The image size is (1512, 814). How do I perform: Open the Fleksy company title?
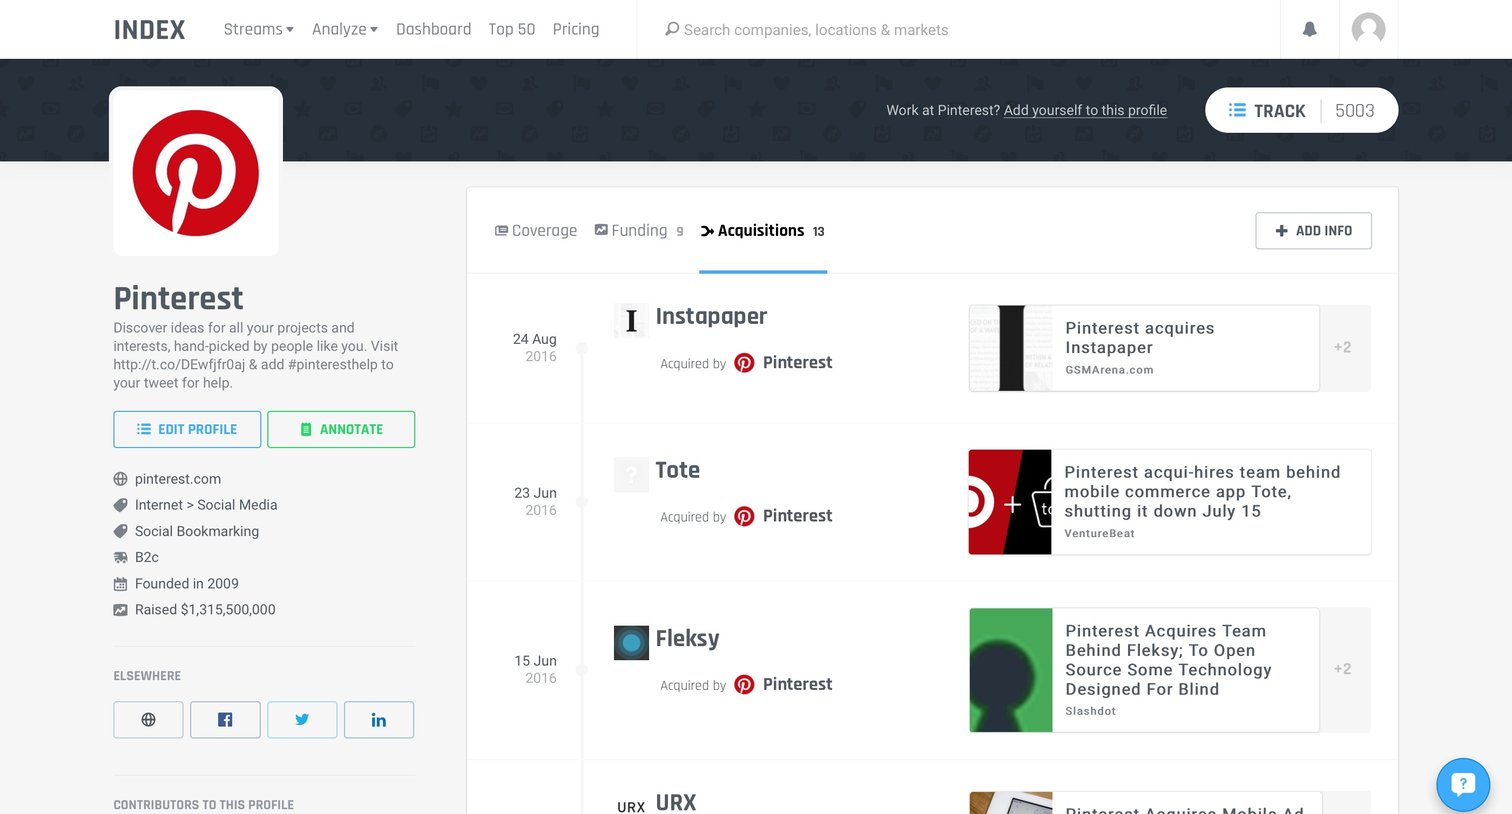click(x=687, y=638)
